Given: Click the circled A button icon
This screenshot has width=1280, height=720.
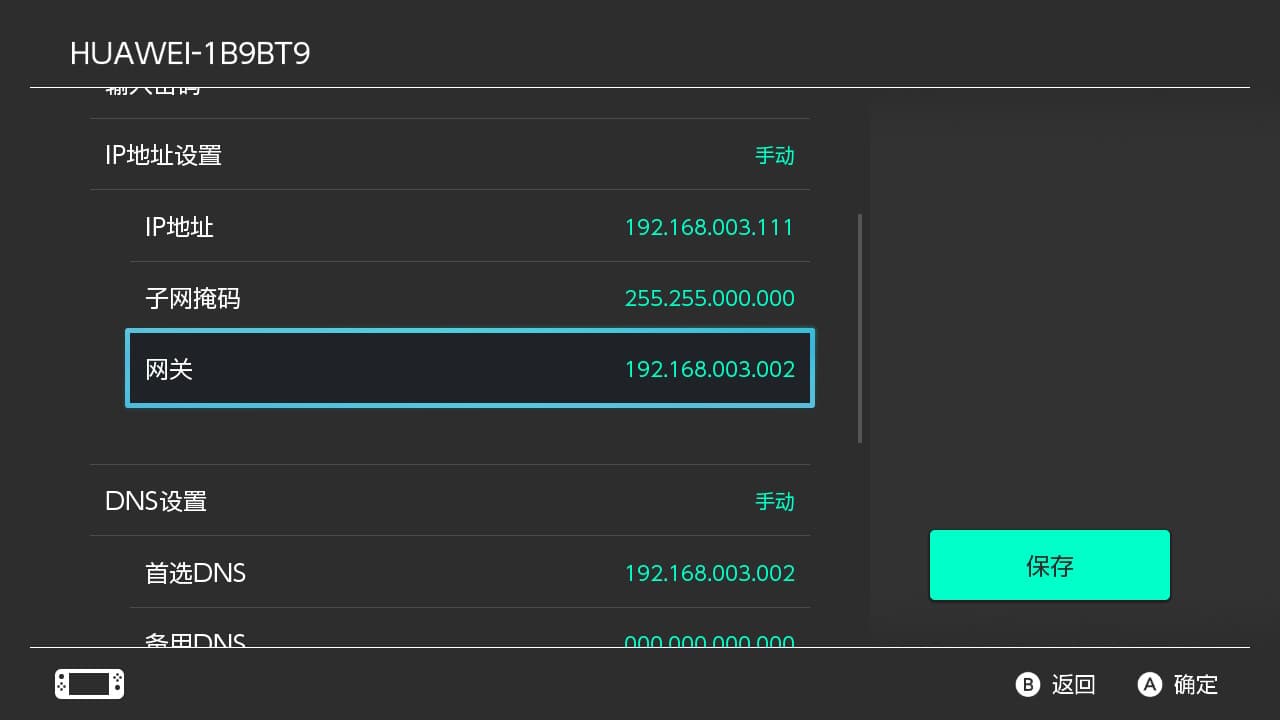Looking at the screenshot, I should pyautogui.click(x=1150, y=684).
